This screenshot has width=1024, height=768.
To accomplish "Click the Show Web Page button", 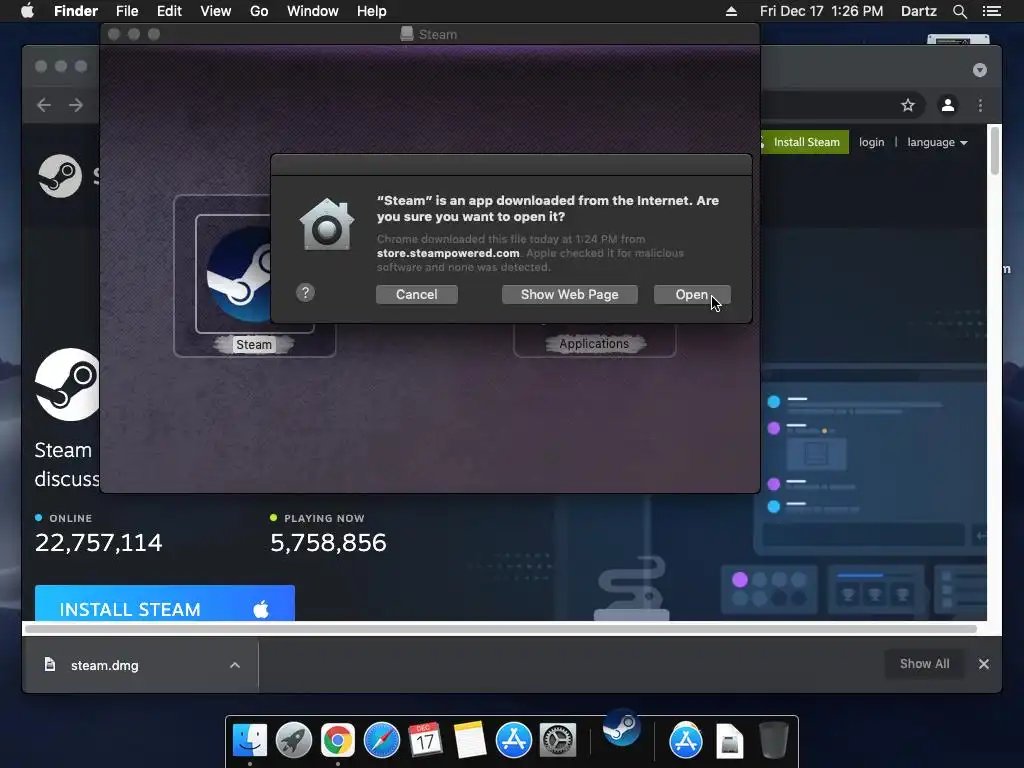I will (x=569, y=295).
